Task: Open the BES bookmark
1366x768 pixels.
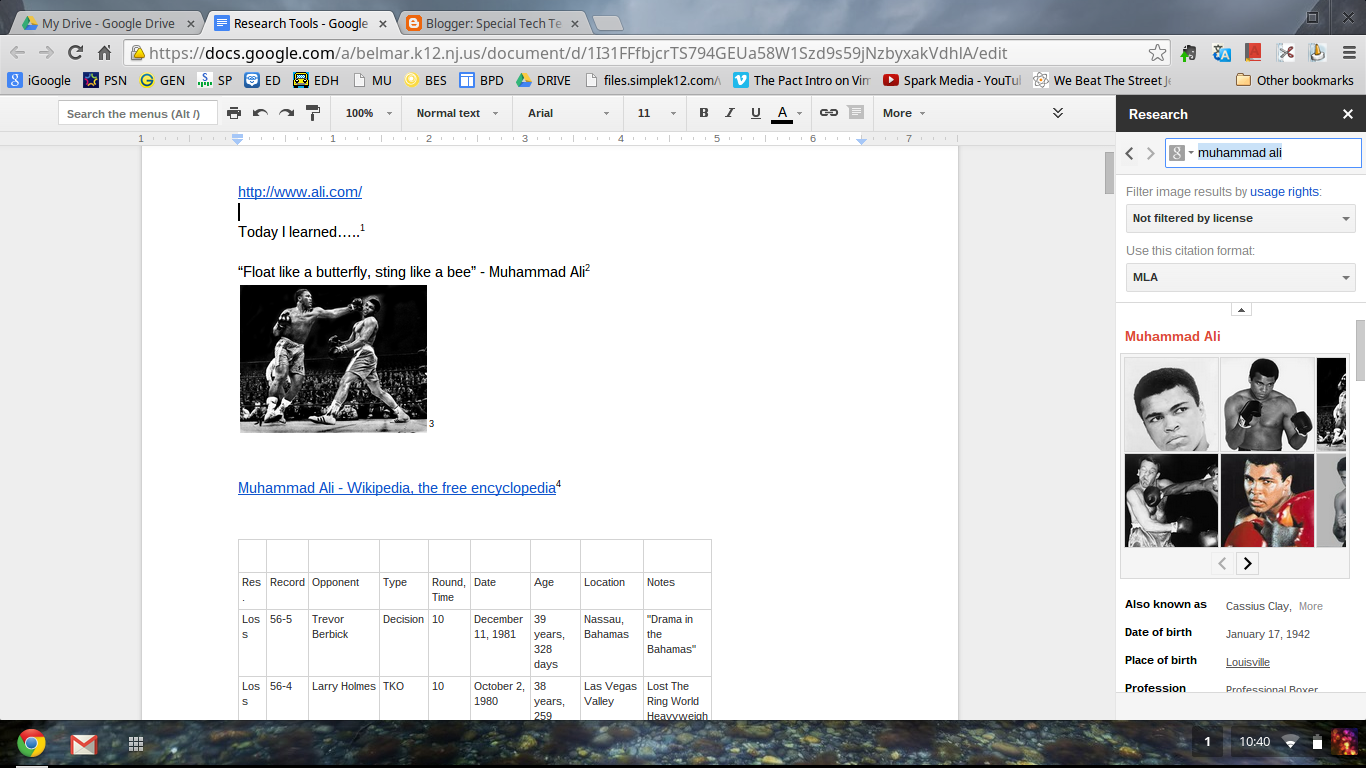Action: [x=426, y=80]
